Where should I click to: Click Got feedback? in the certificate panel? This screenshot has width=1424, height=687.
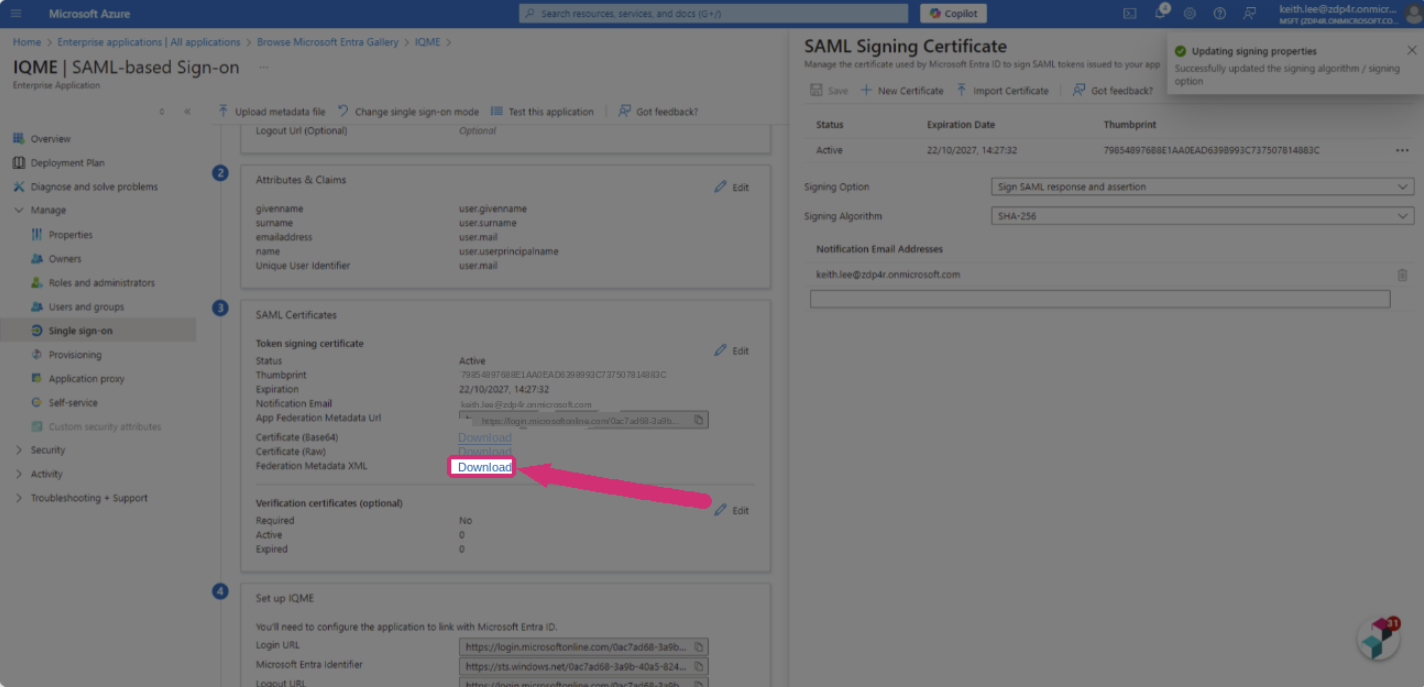[1112, 91]
